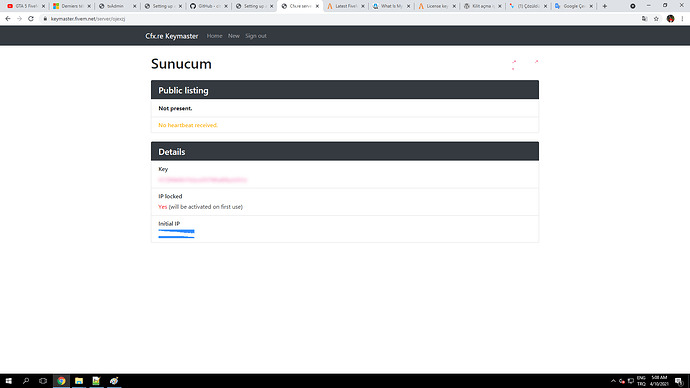Viewport: 690px width, 388px height.
Task: Open the notification center icon
Action: 679,381
